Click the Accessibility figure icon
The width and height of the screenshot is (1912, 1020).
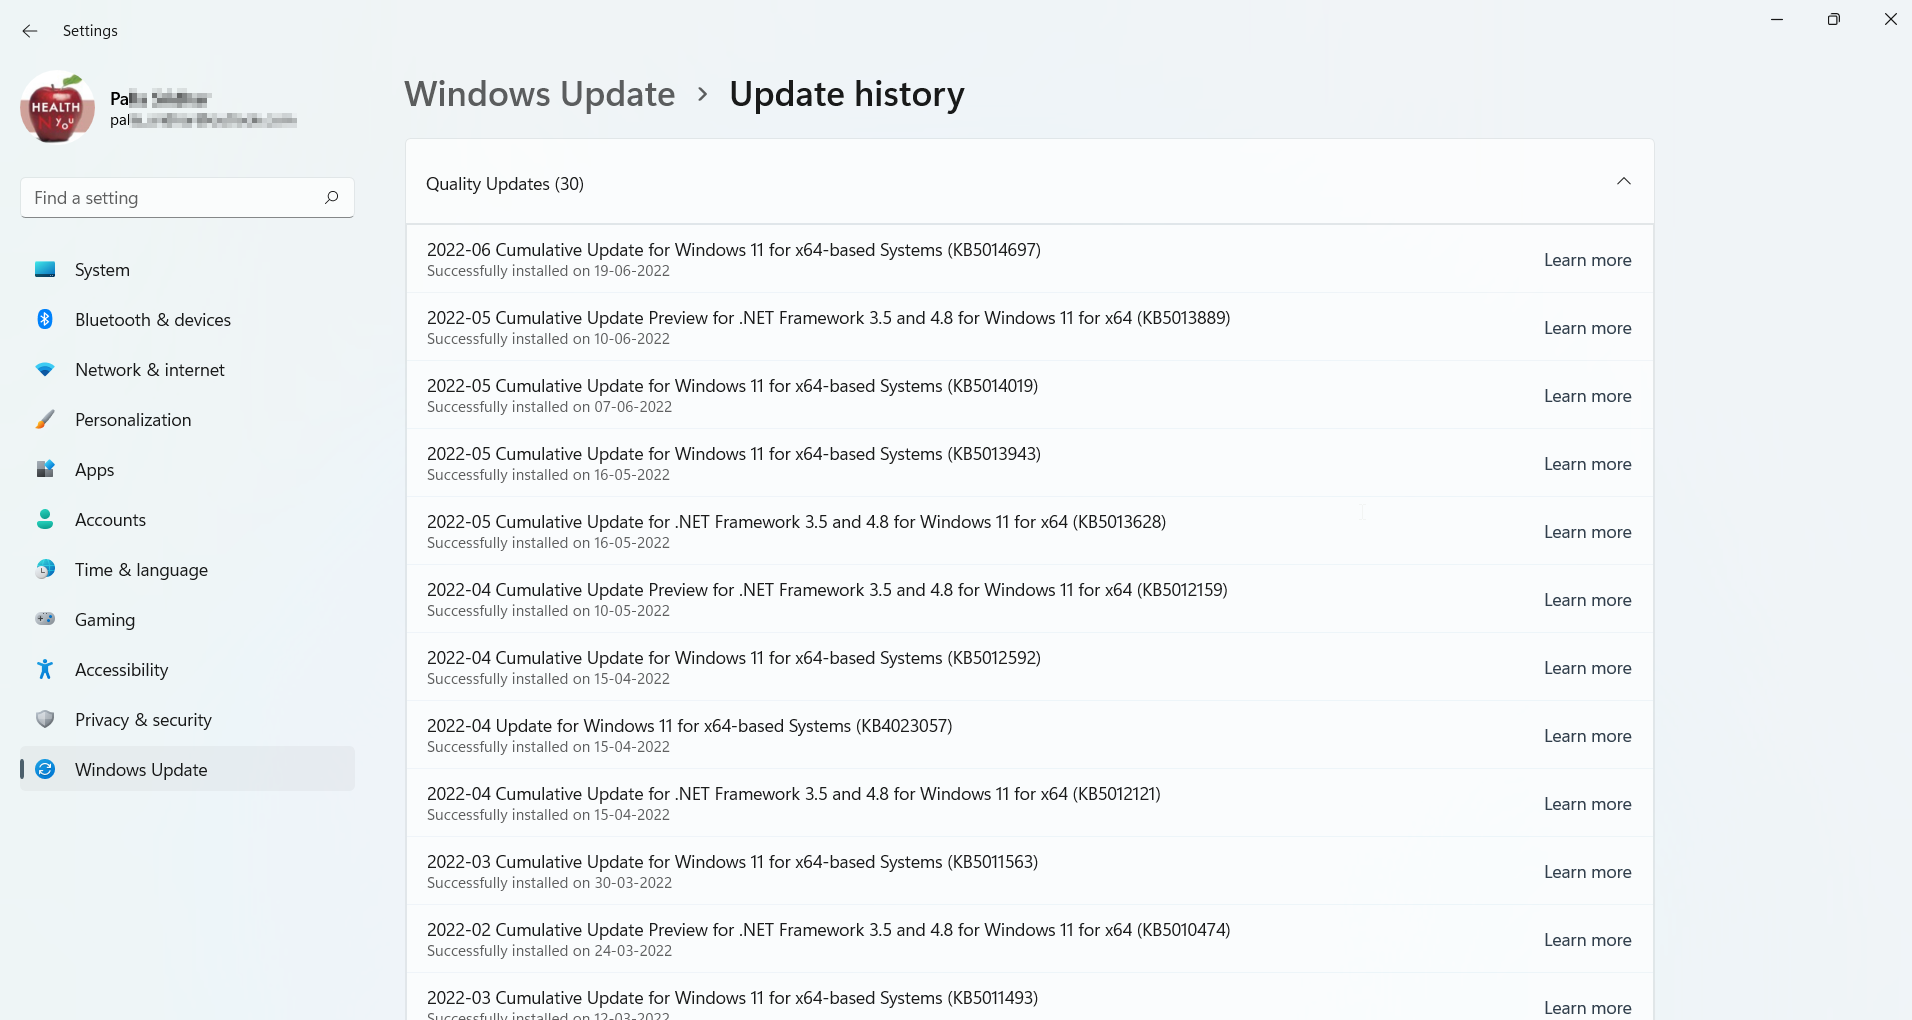[x=45, y=670]
